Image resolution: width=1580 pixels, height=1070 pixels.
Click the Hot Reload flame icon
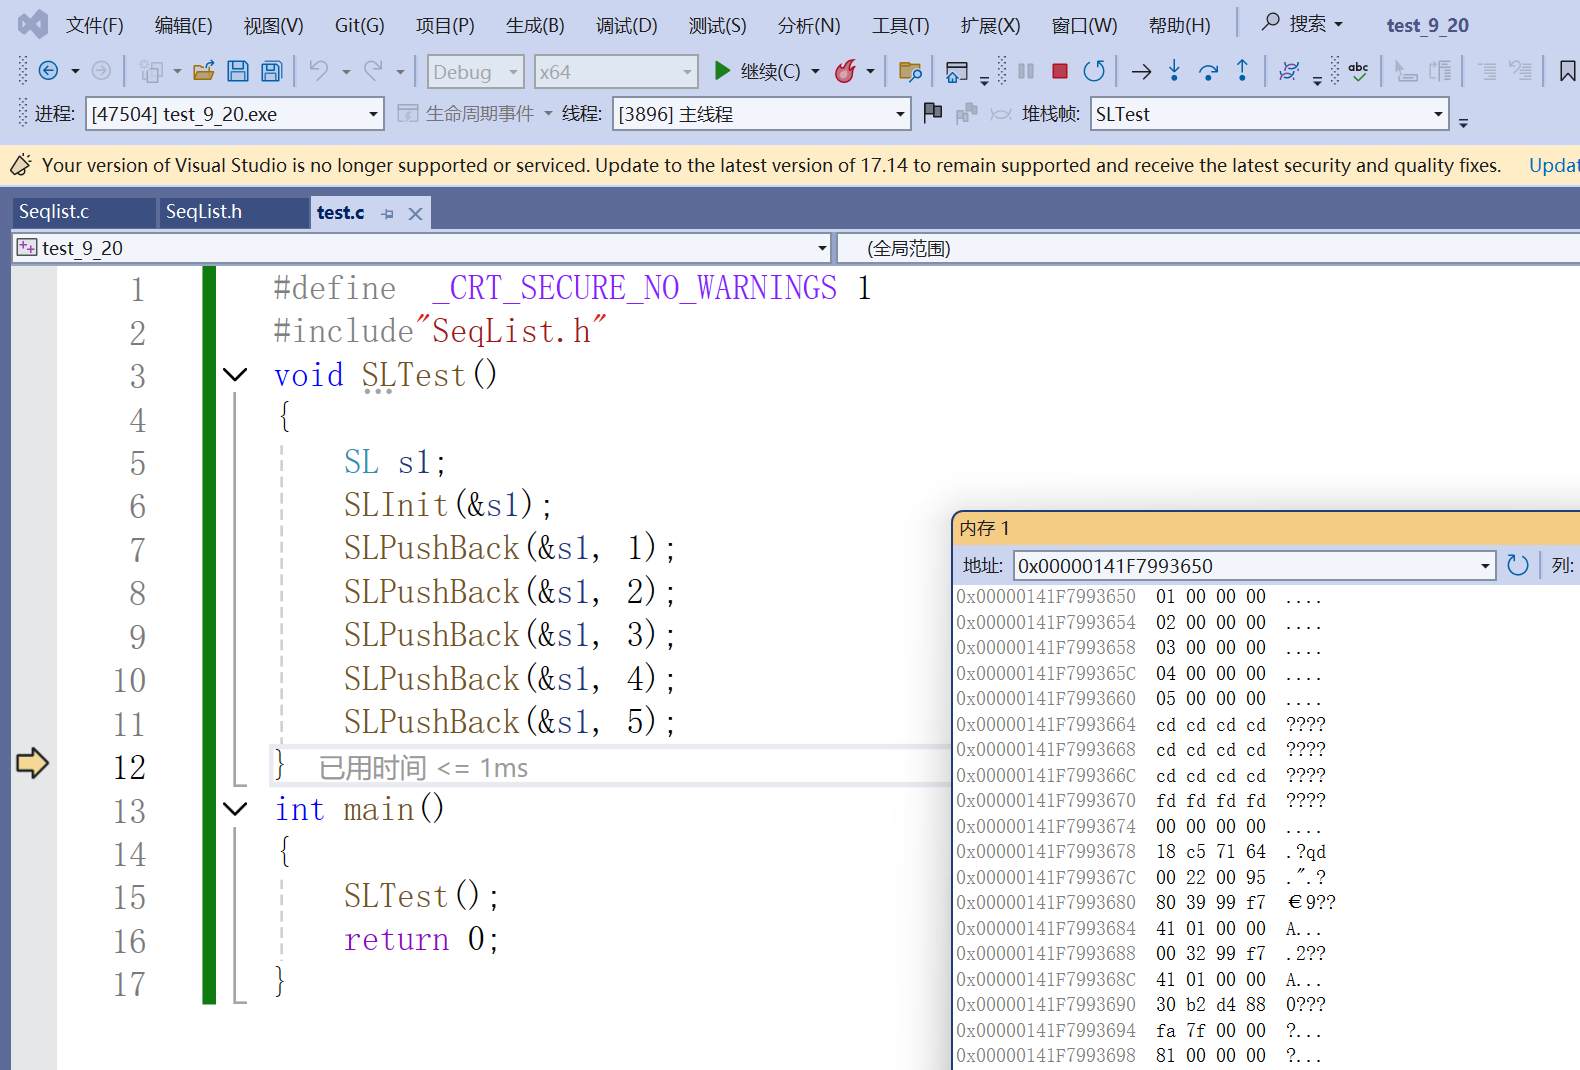[845, 71]
